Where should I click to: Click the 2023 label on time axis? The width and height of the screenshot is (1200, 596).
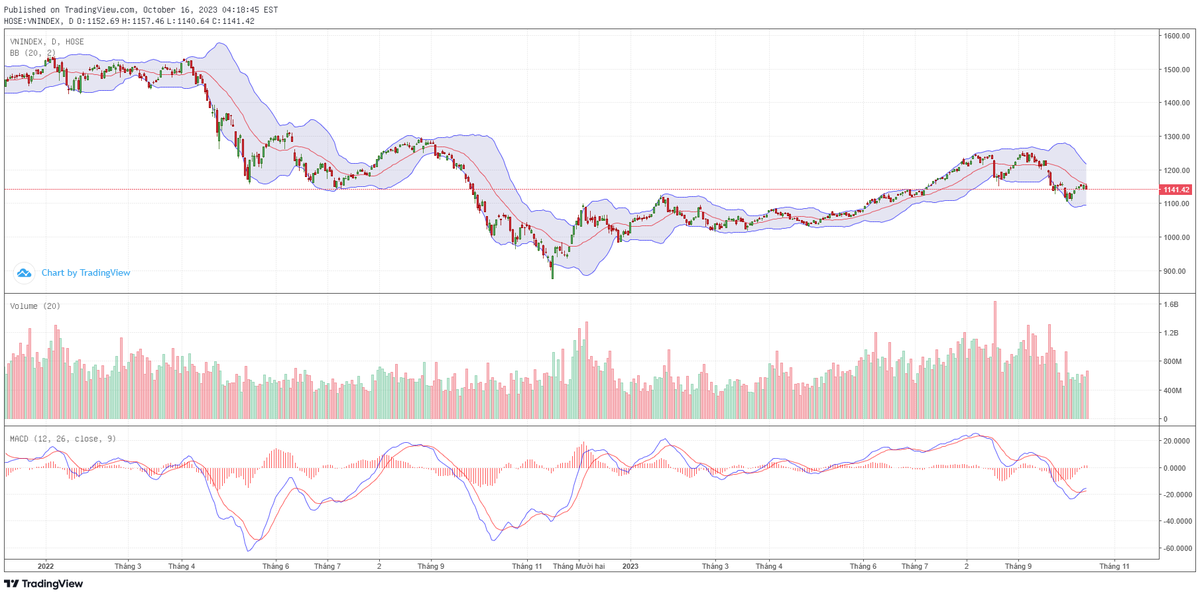click(x=629, y=566)
